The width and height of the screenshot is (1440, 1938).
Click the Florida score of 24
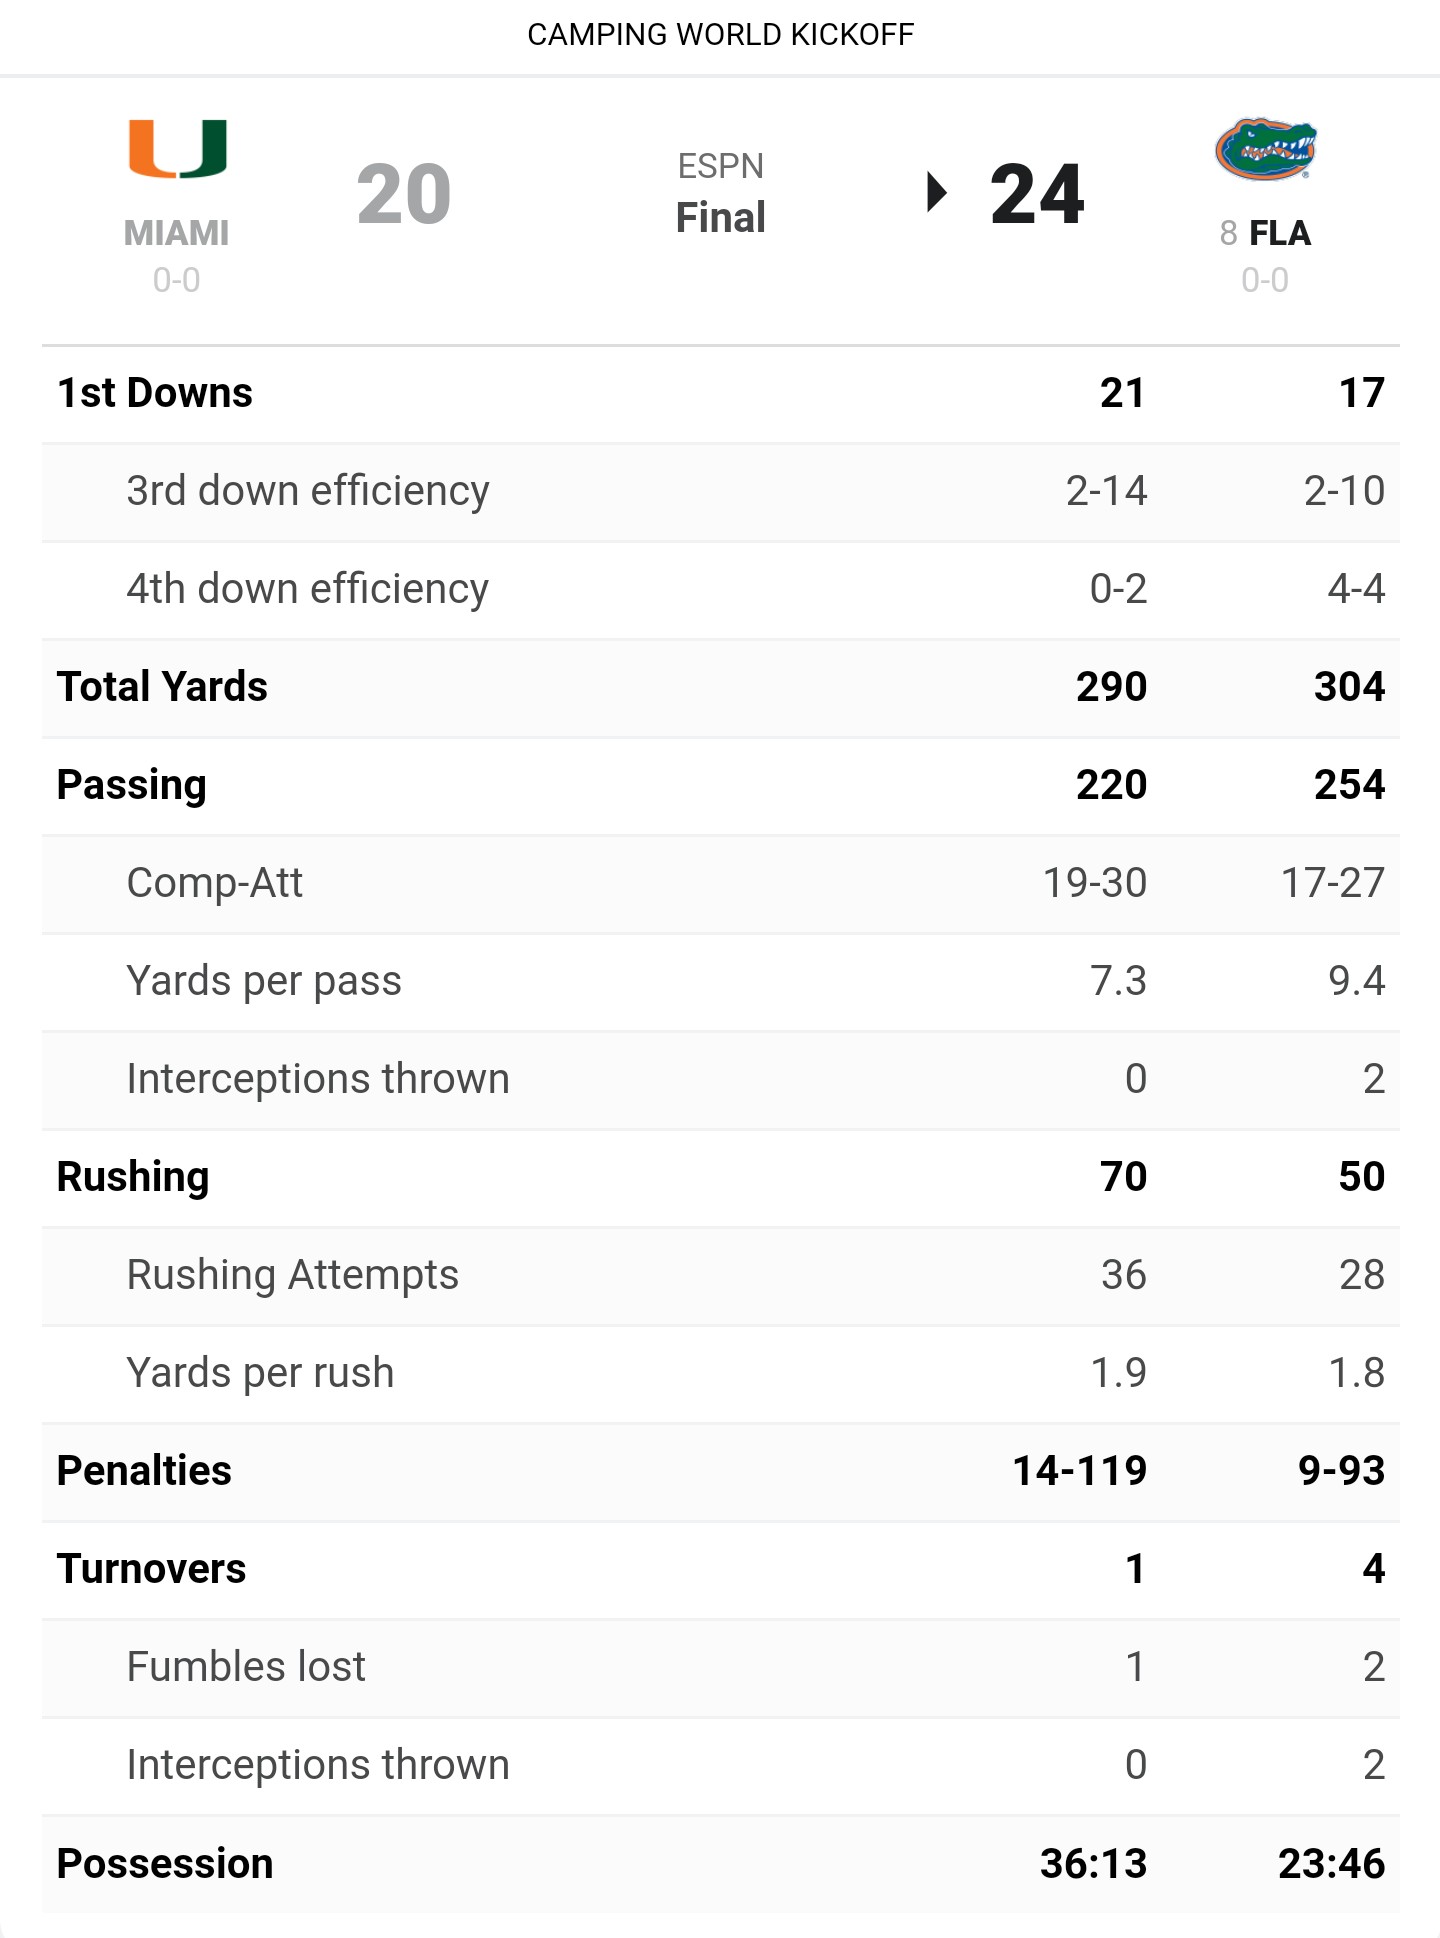(1037, 194)
